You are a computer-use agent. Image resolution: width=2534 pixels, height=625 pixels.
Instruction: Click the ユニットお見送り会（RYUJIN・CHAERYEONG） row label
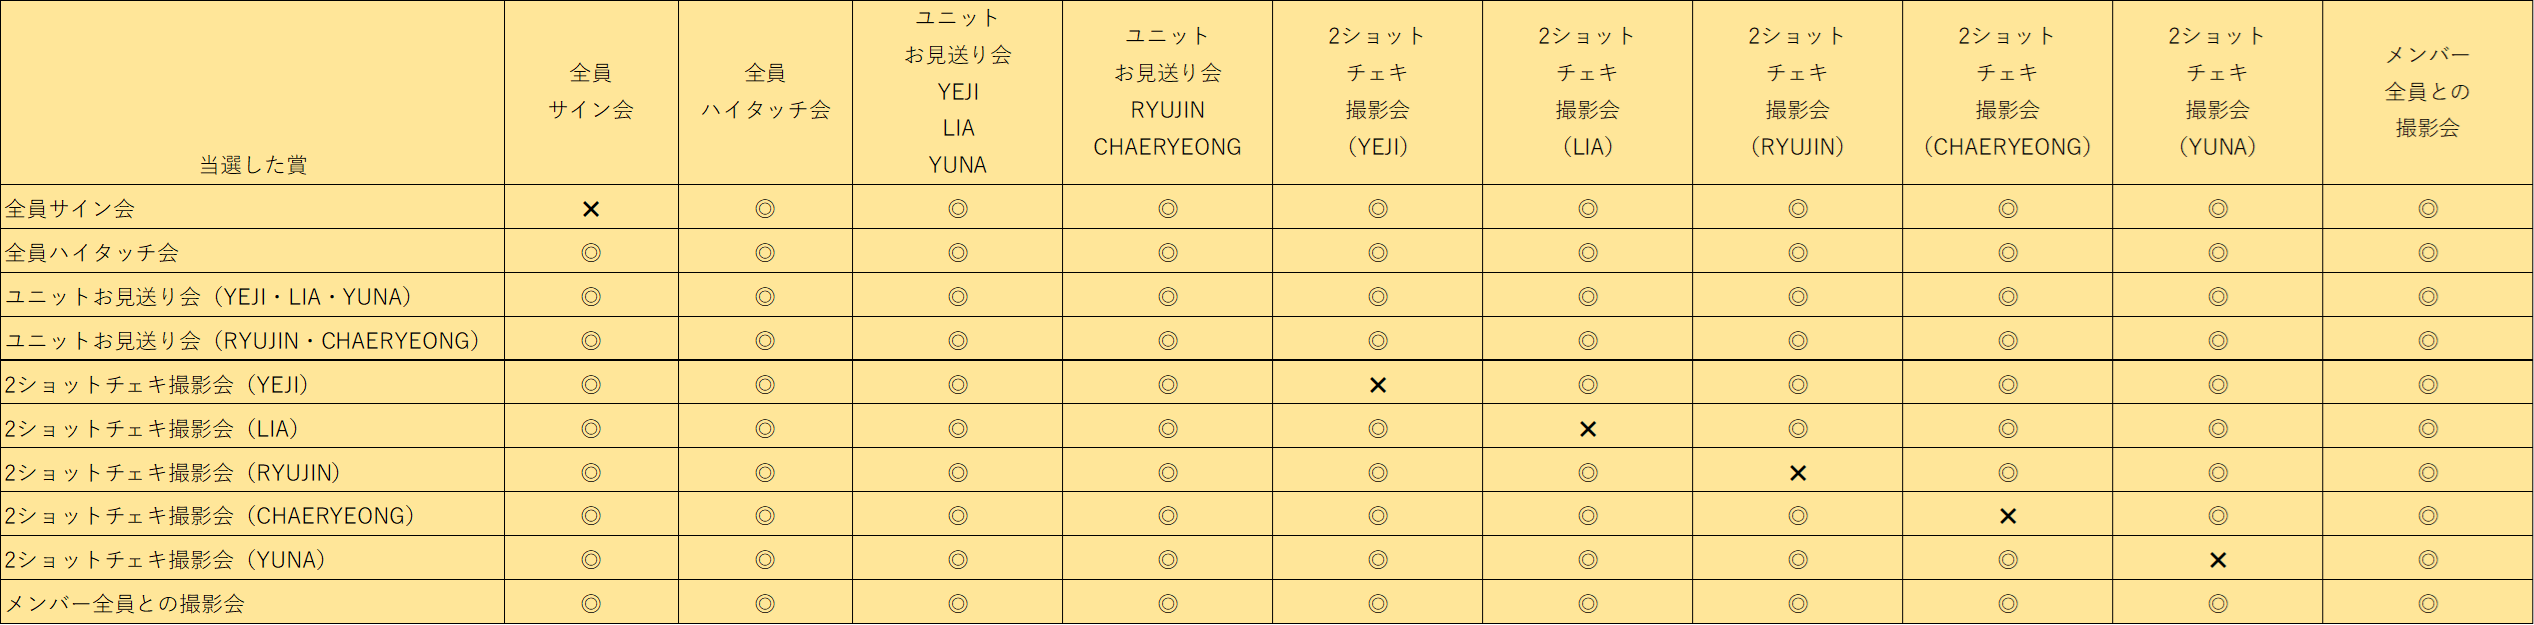pos(242,341)
